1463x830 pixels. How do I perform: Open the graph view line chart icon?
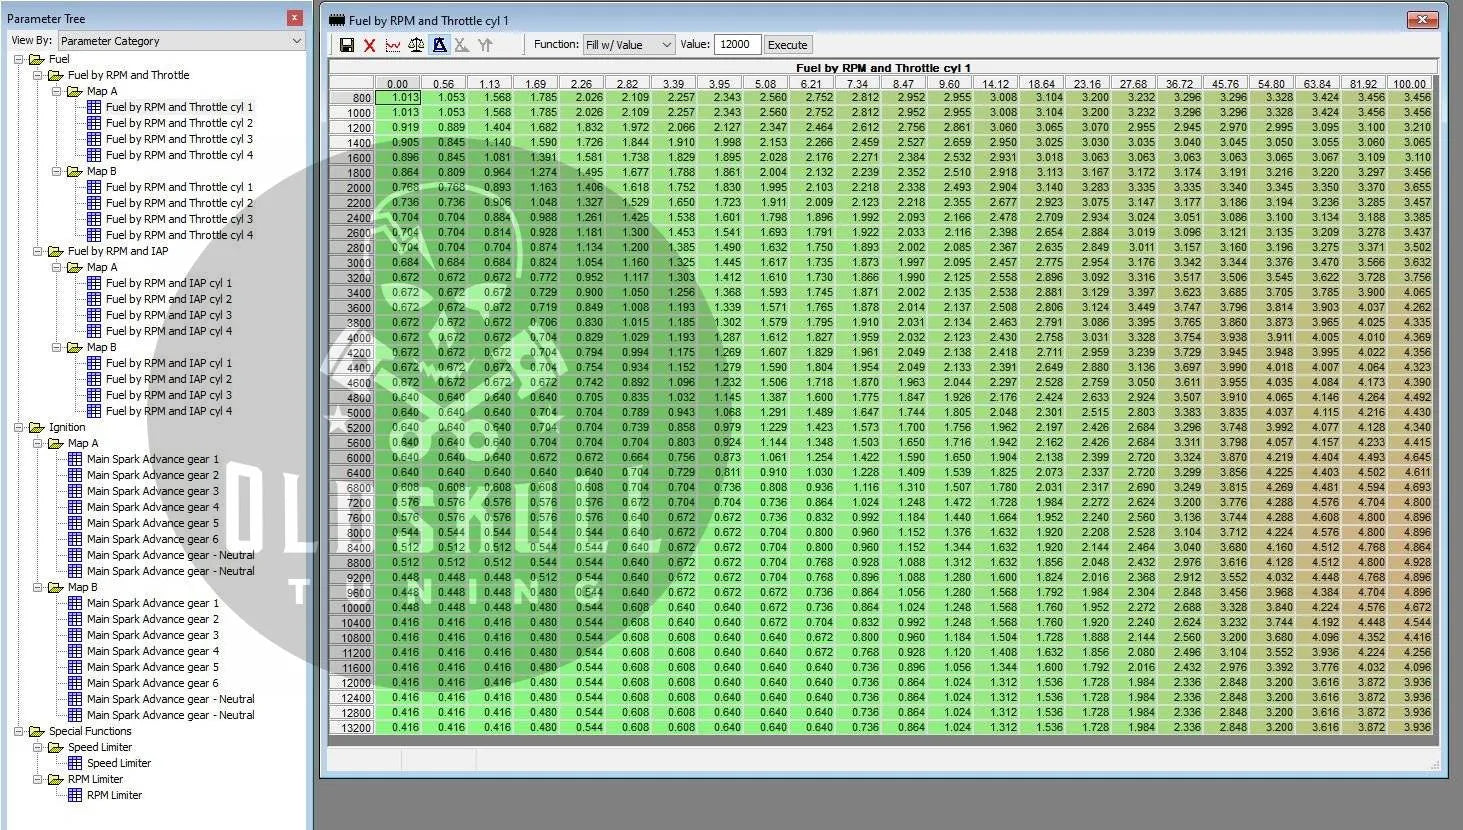(x=392, y=45)
